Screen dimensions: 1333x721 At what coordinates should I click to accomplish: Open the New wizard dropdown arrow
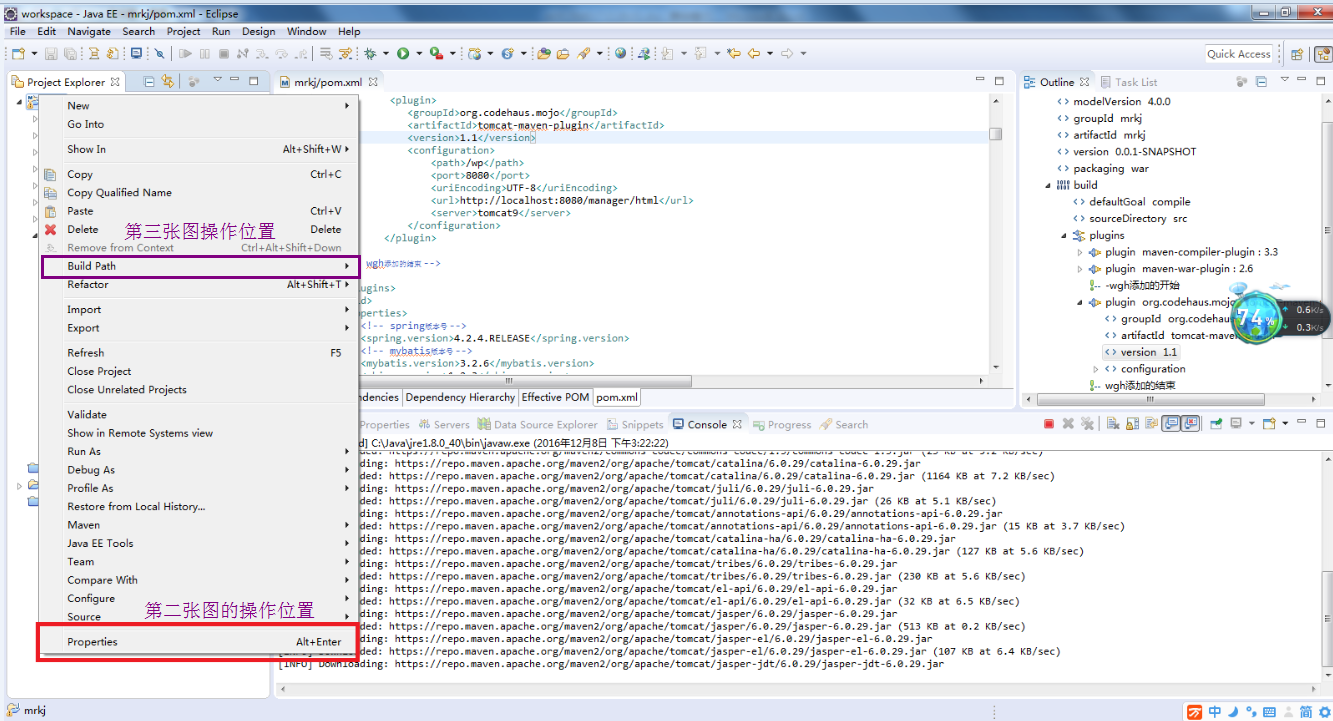(34, 54)
